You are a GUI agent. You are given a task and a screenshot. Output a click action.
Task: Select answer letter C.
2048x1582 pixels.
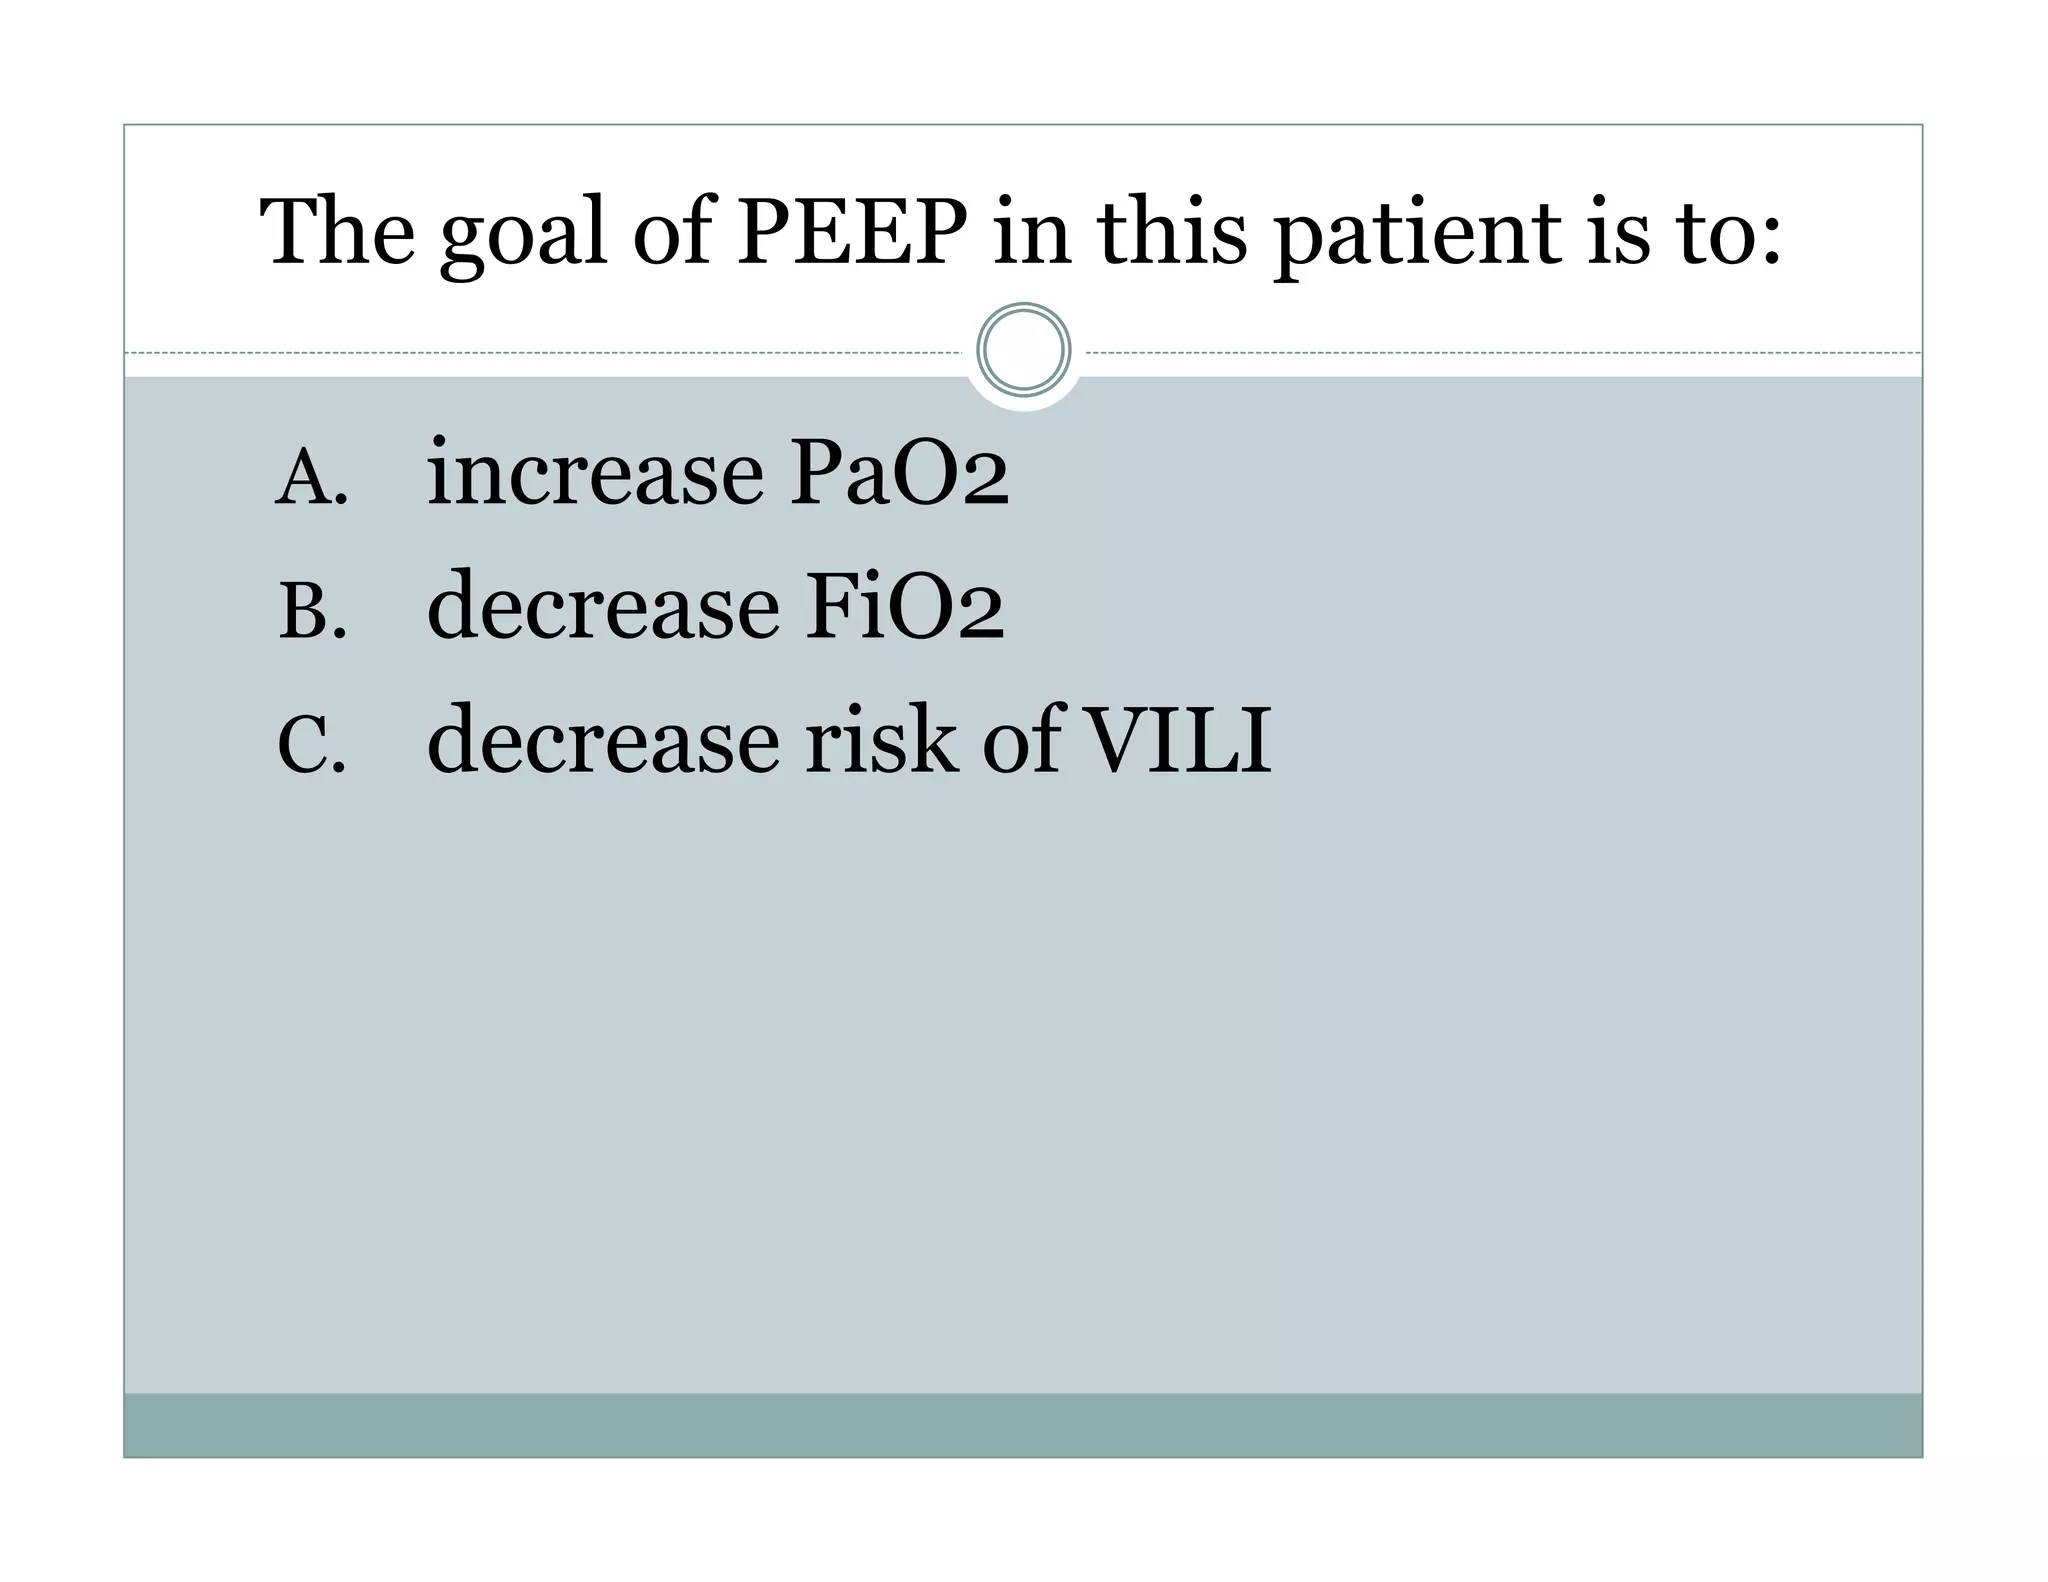pyautogui.click(x=312, y=746)
